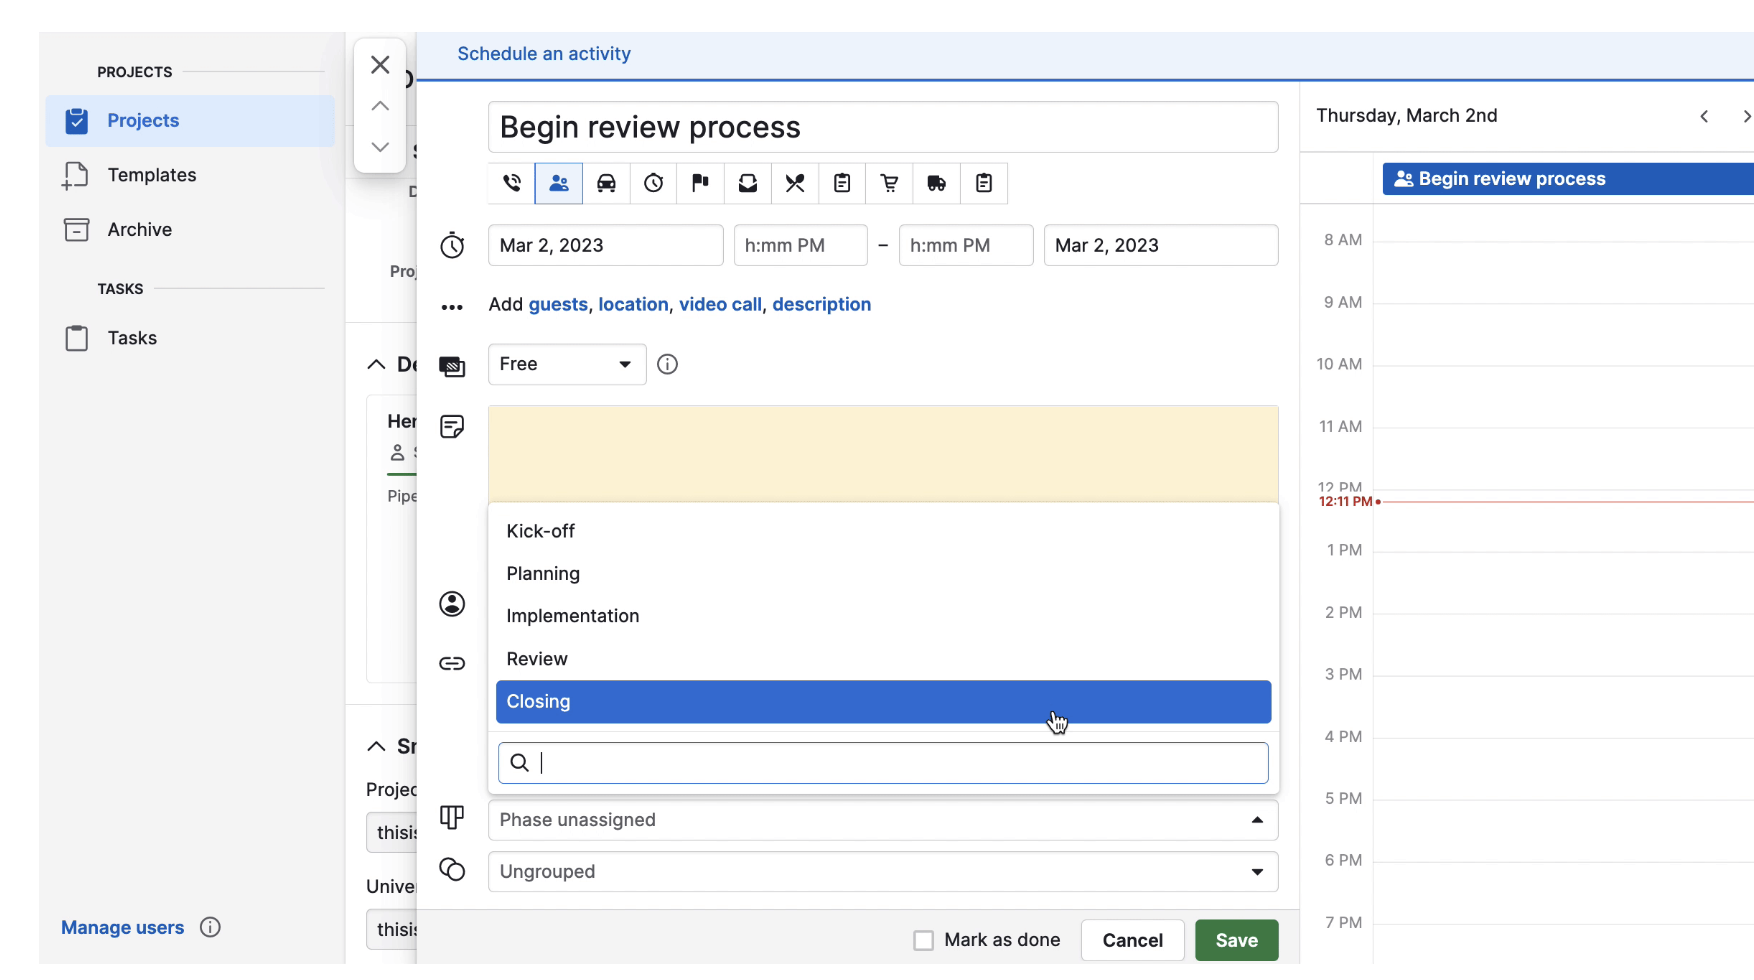Click the Save button

click(1236, 941)
